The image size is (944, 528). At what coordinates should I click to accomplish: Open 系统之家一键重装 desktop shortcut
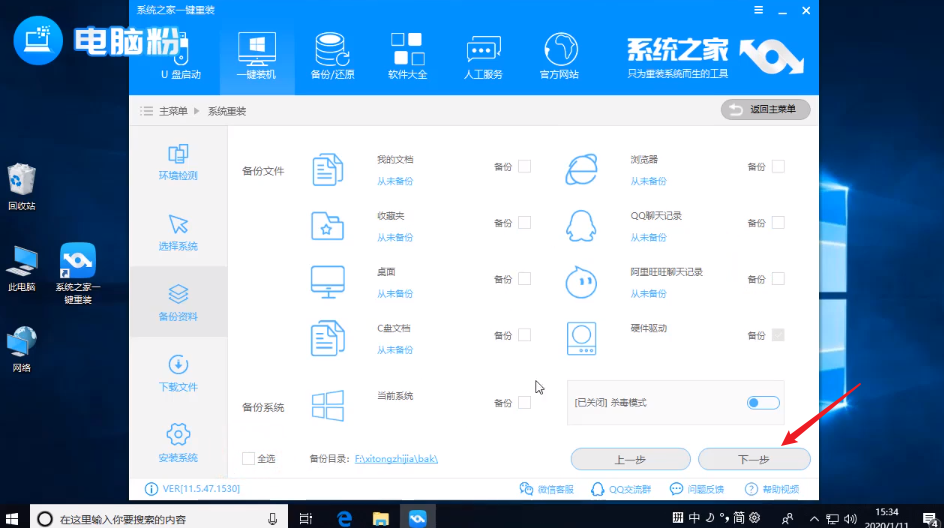coord(78,274)
